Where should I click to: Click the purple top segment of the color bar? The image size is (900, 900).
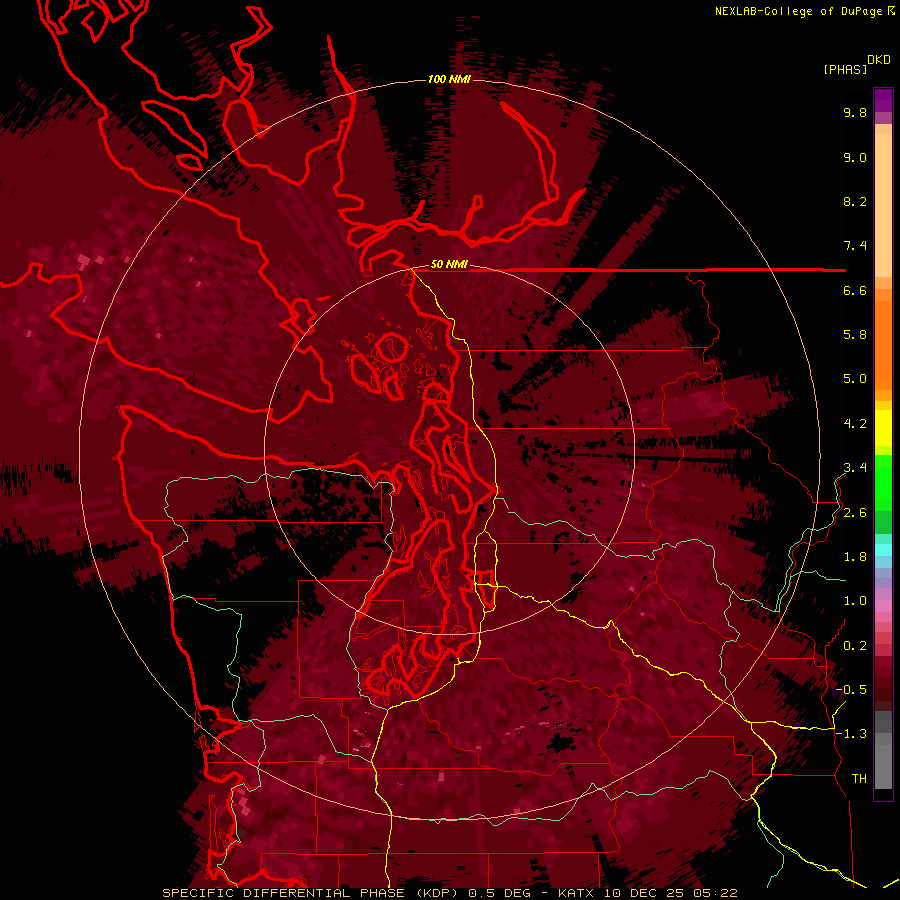[x=883, y=100]
